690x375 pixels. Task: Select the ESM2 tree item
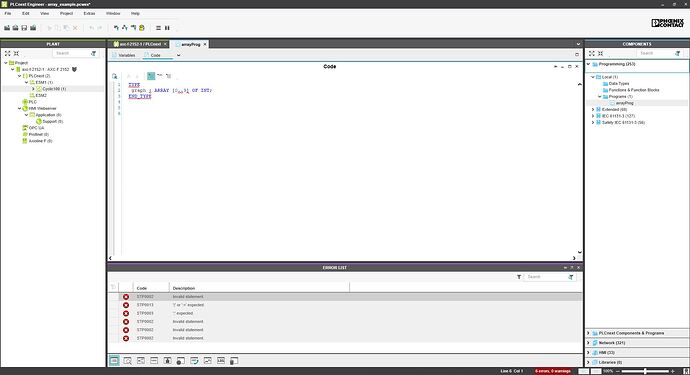[38, 96]
